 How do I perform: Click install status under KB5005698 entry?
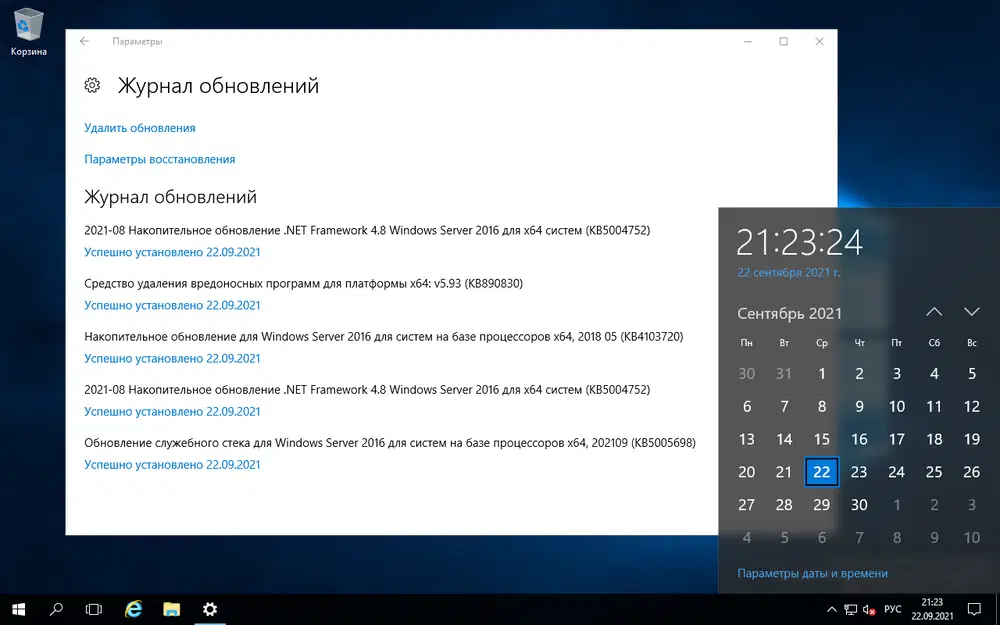click(x=172, y=465)
